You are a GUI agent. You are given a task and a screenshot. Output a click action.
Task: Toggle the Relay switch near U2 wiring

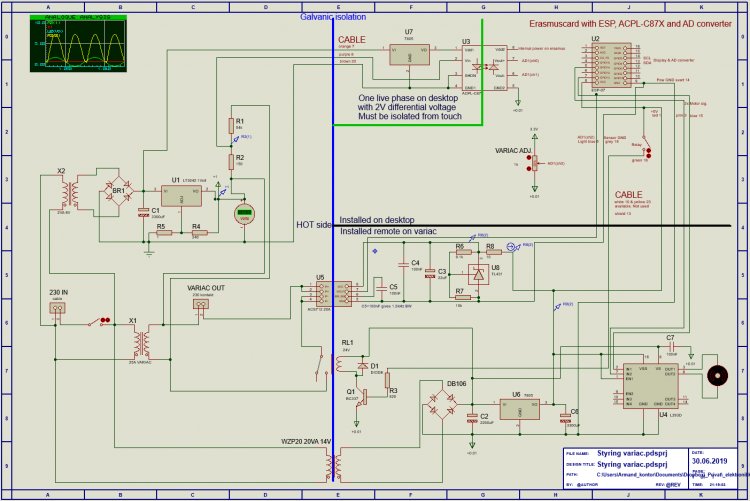click(646, 147)
